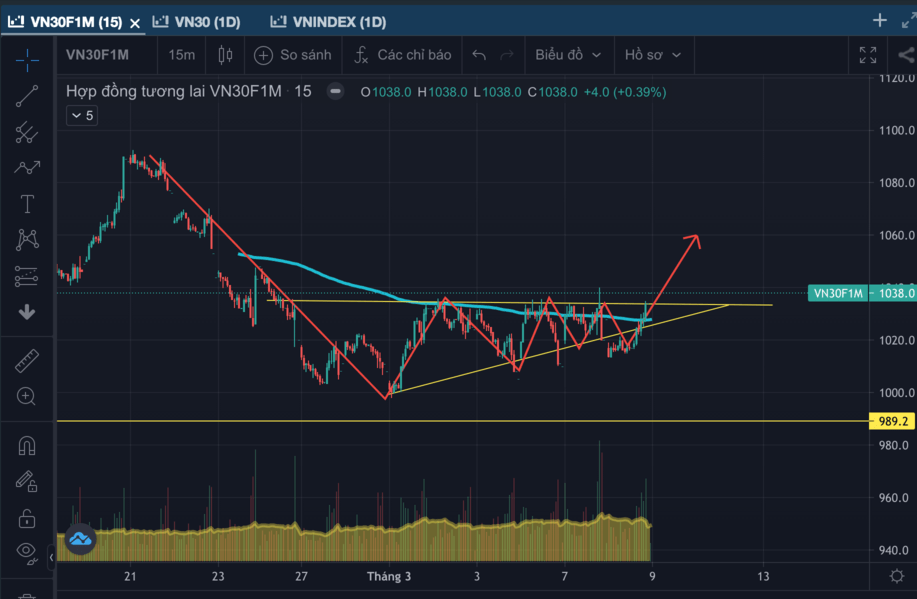Select the text annotation tool
Image resolution: width=917 pixels, height=599 pixels.
point(27,204)
